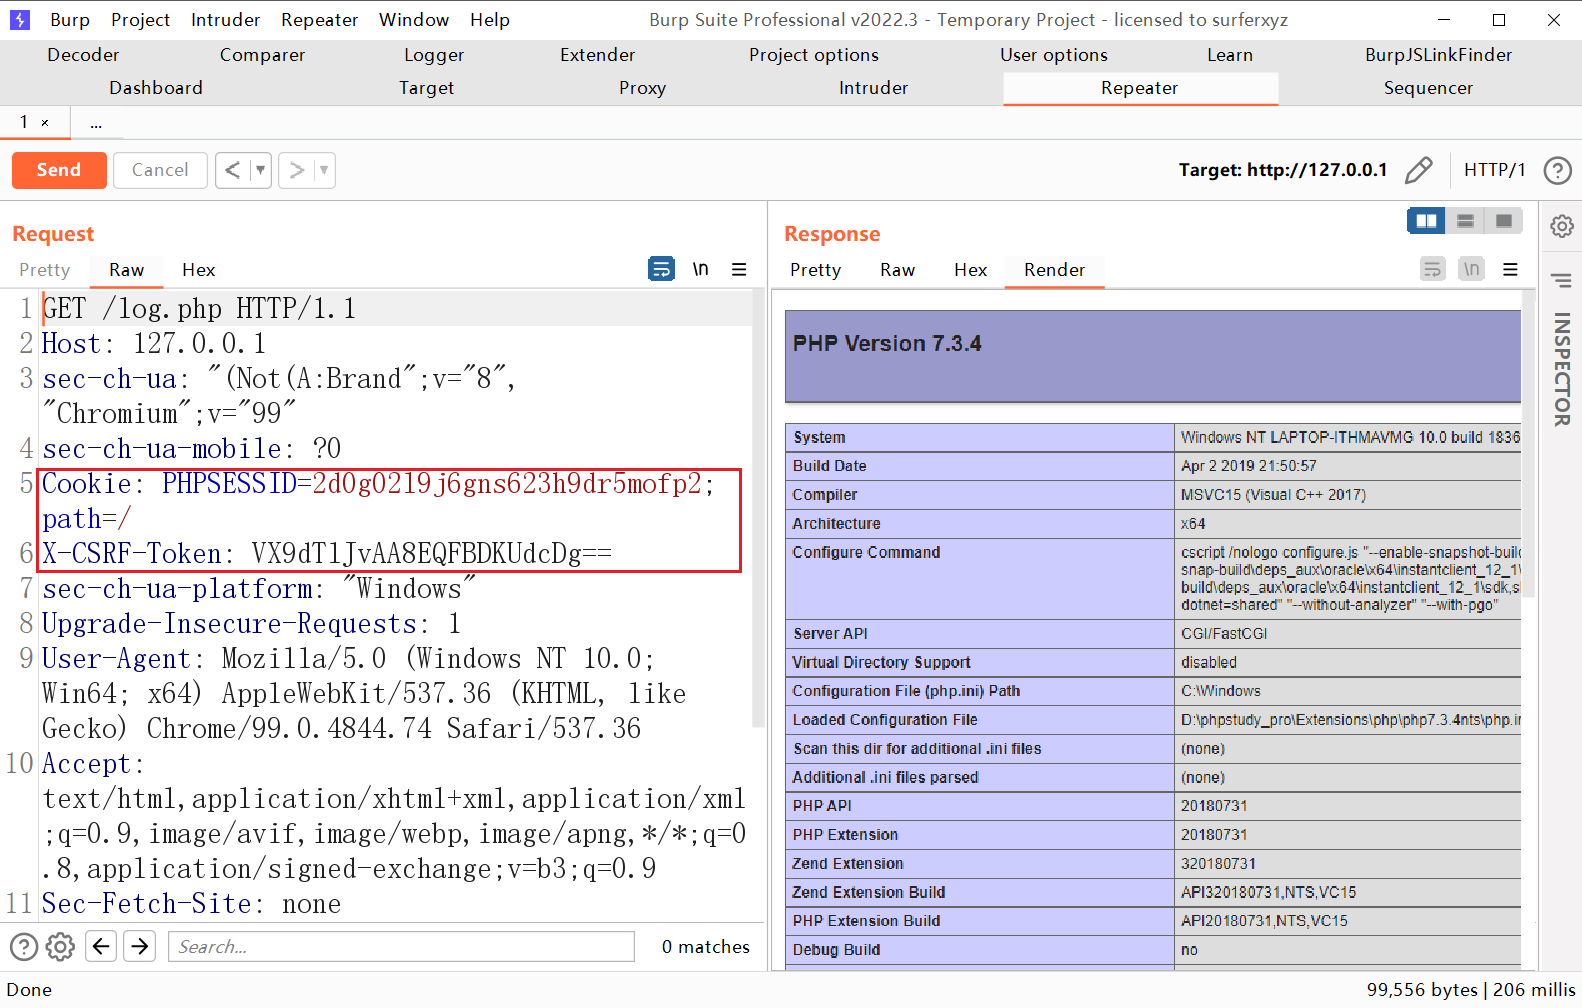Open Inspector settings gear icon

tap(1561, 226)
